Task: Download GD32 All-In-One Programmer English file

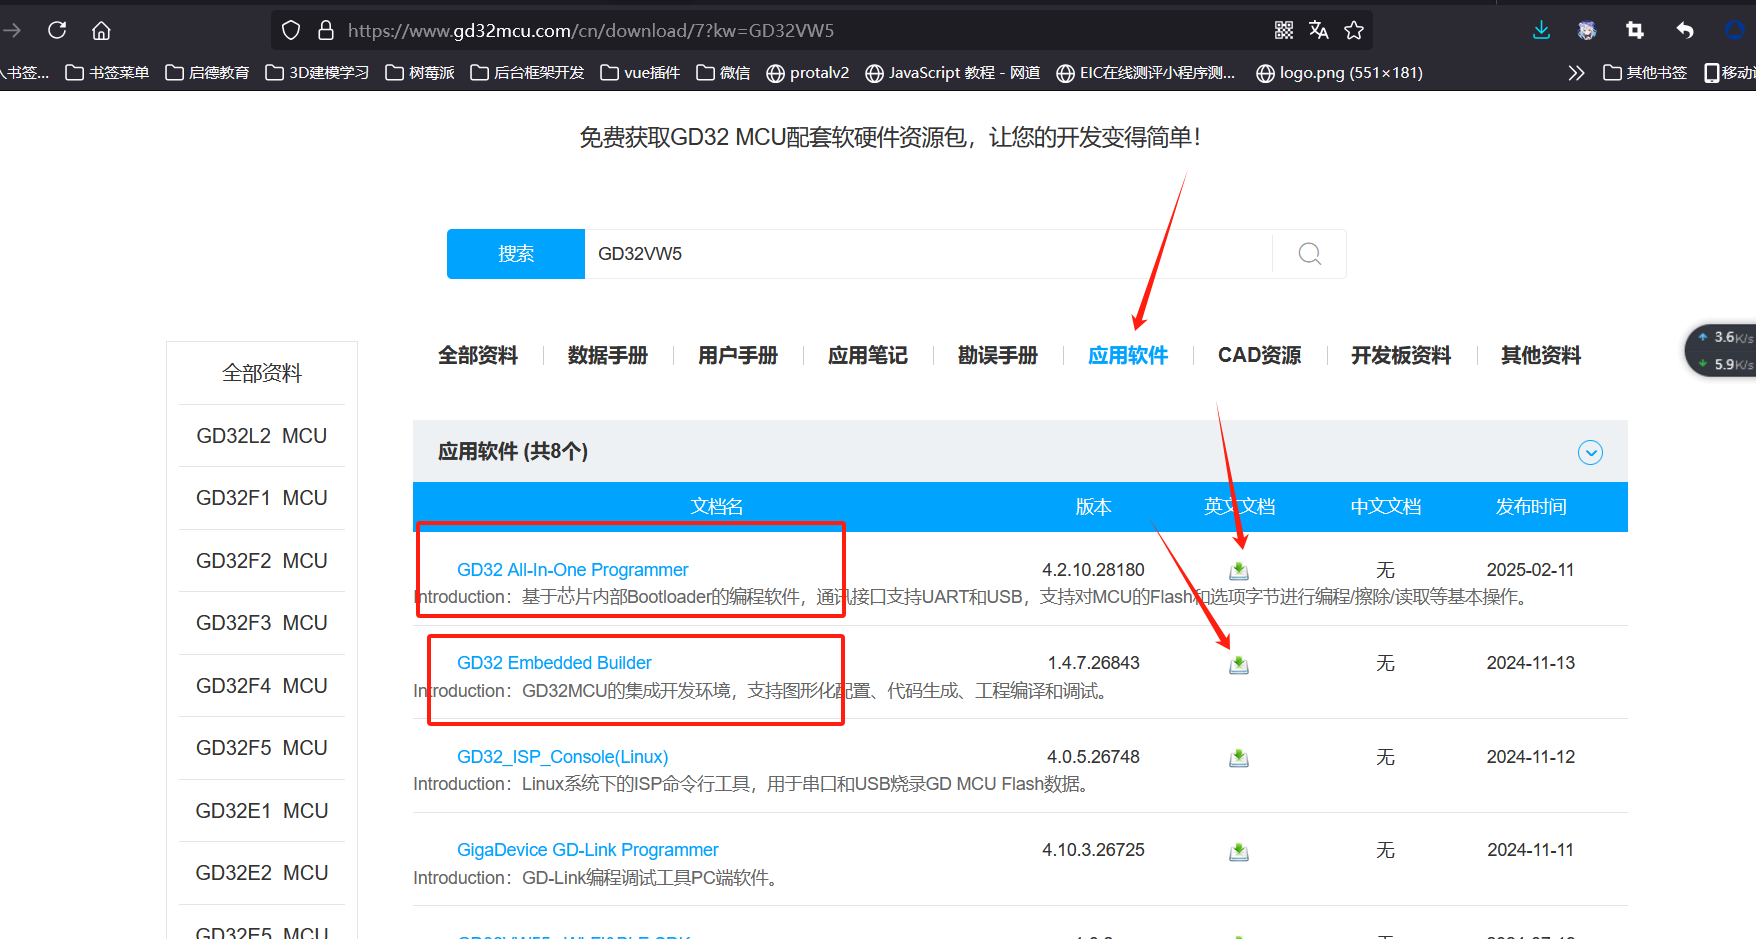Action: (1239, 571)
